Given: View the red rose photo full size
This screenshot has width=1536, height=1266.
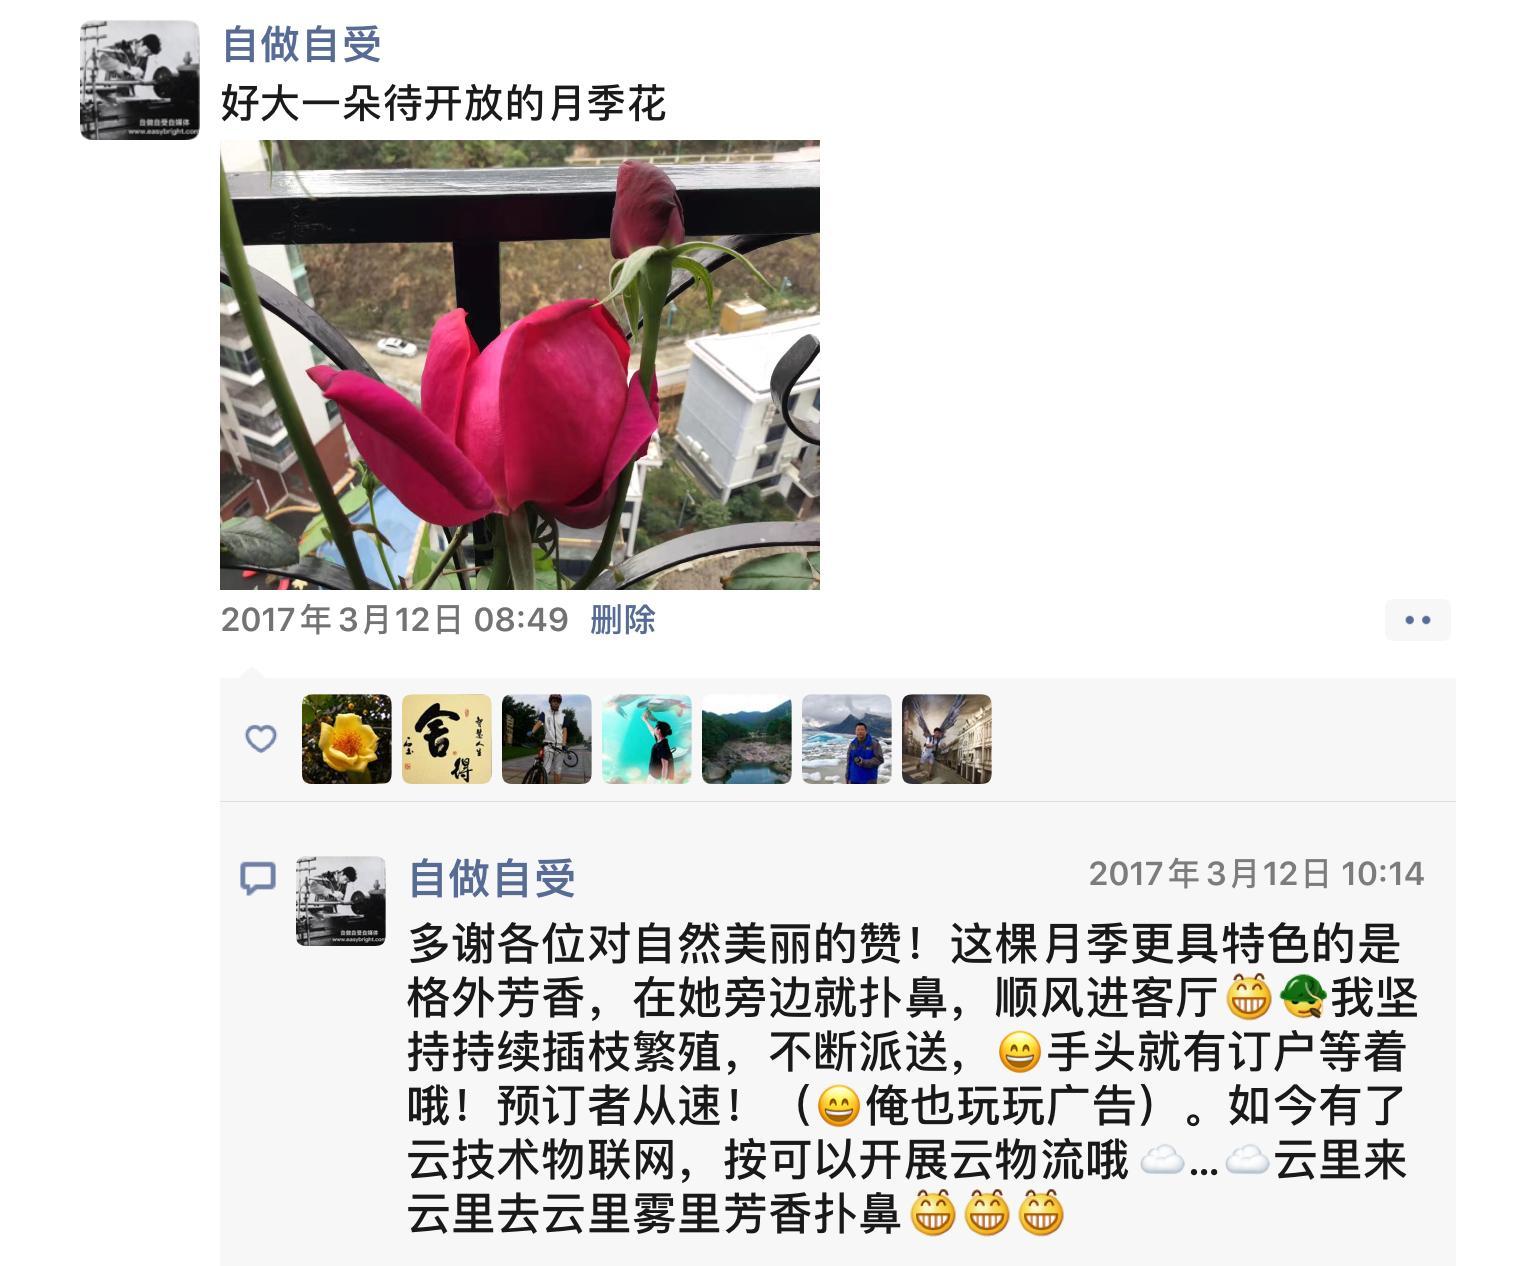Looking at the screenshot, I should (520, 365).
